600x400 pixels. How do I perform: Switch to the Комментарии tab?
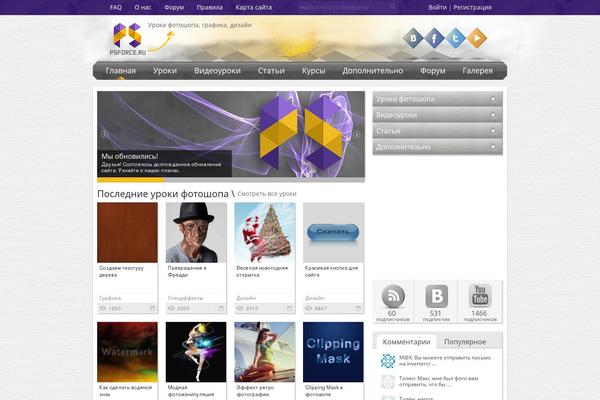tap(406, 342)
